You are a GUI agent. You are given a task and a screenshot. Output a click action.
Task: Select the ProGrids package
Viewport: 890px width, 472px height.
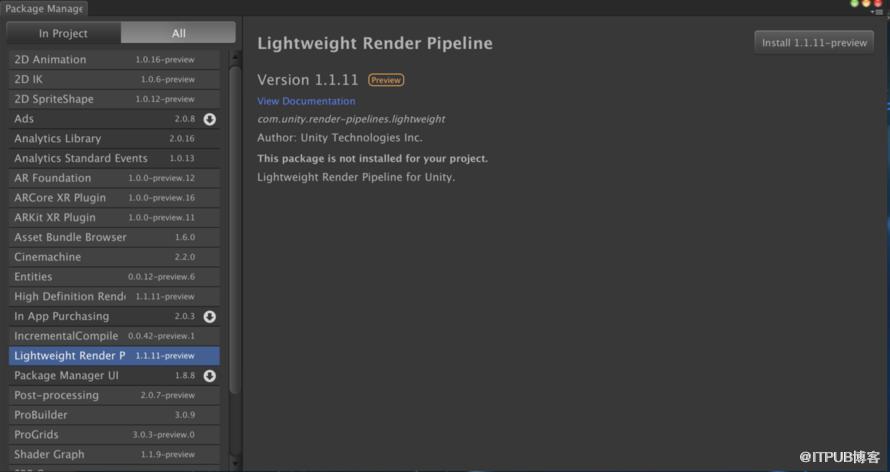114,435
